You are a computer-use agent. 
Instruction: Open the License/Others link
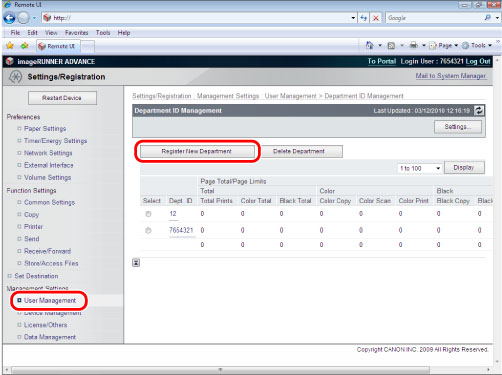[x=45, y=325]
